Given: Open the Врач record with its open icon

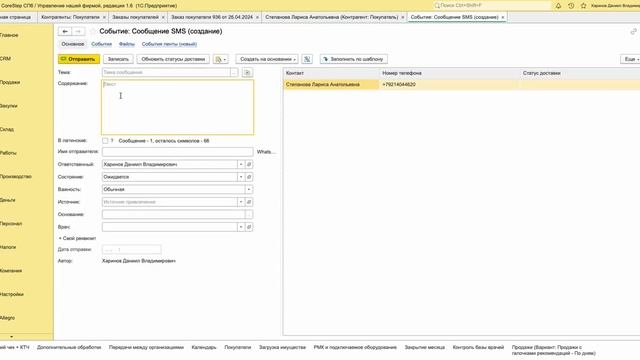Looking at the screenshot, I should [249, 227].
